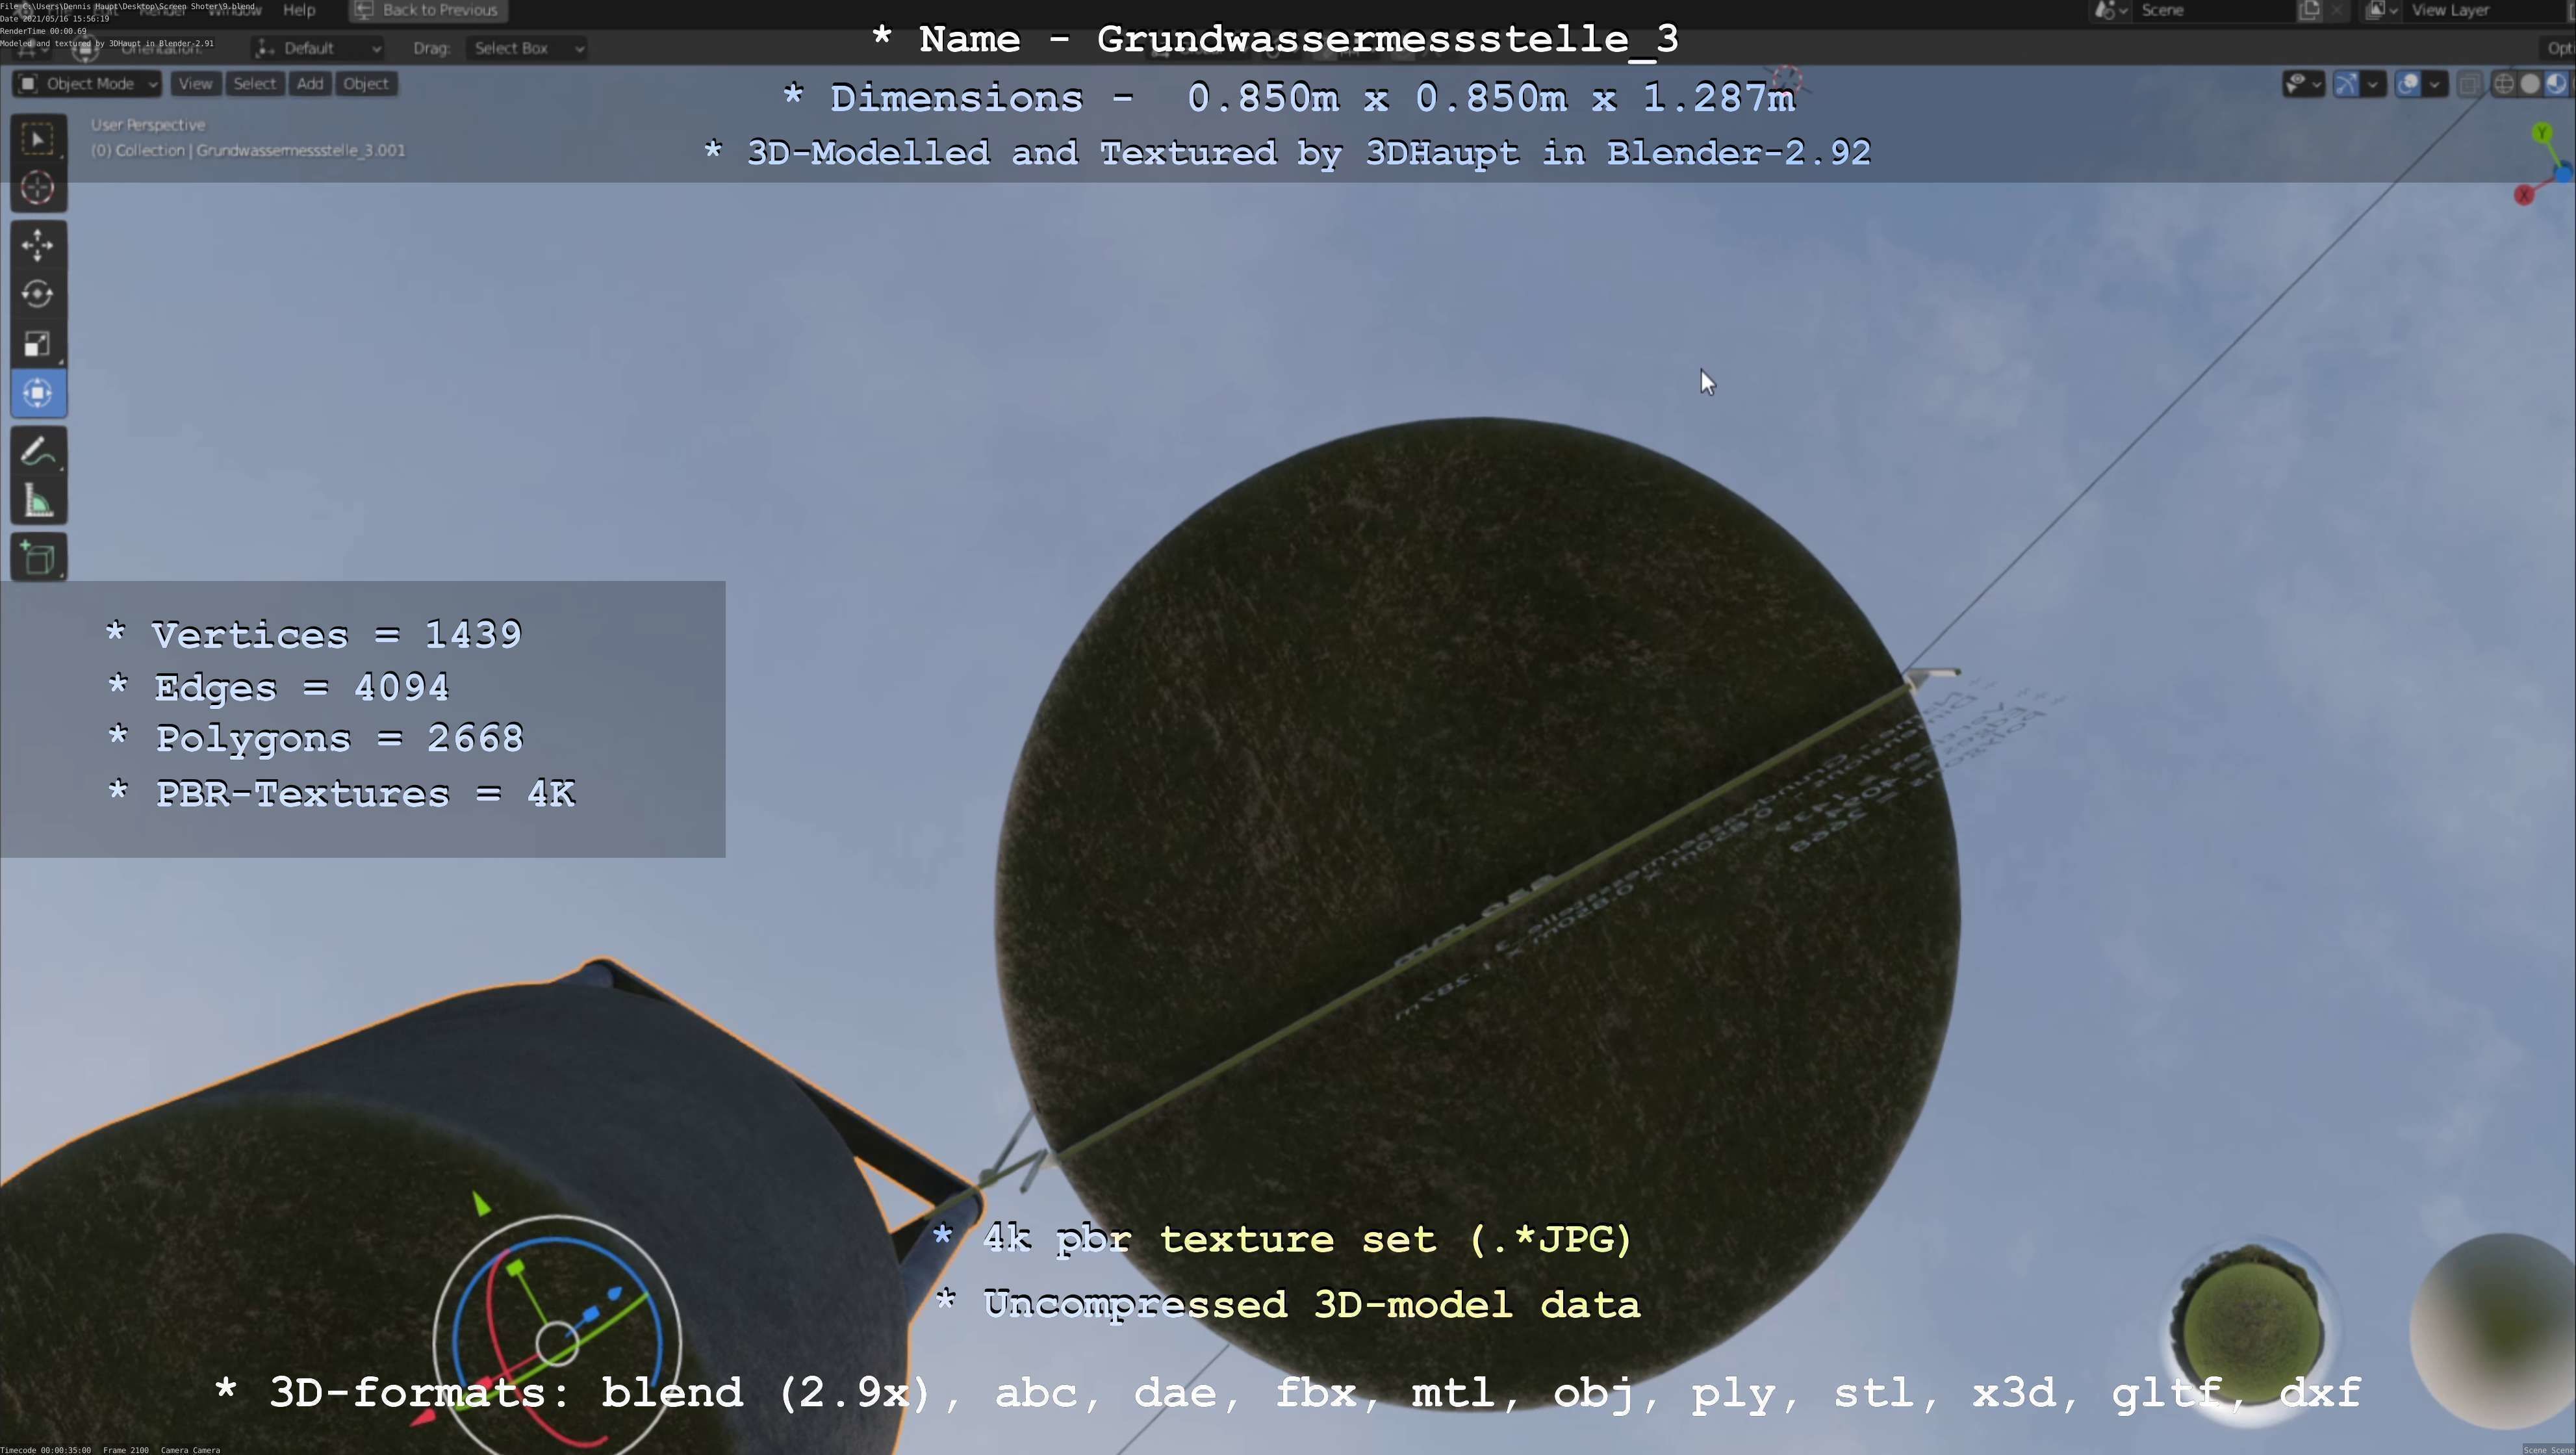The width and height of the screenshot is (2576, 1455).
Task: Open the Object Mode dropdown
Action: 87,84
